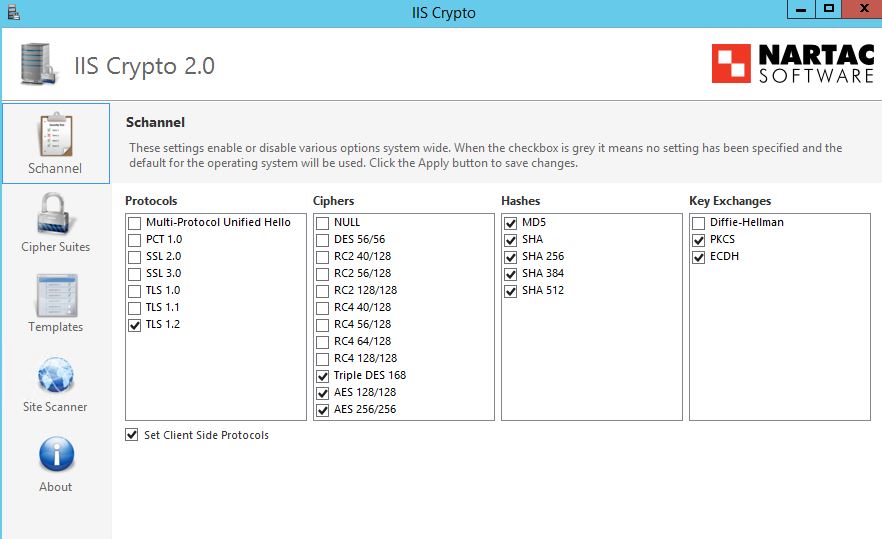
Task: Toggle the DES 56/56 cipher checkbox
Action: [322, 240]
